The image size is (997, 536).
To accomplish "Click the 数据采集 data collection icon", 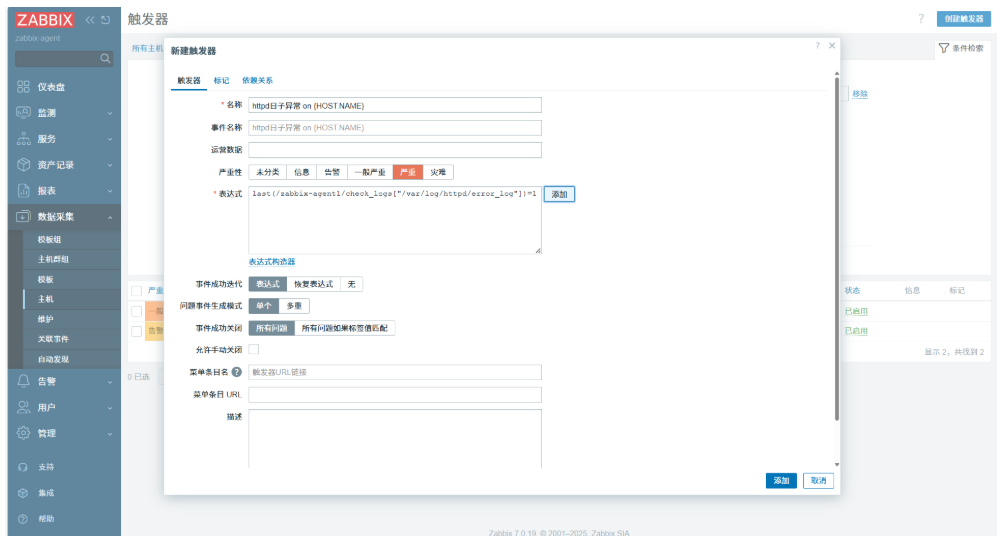I will pyautogui.click(x=24, y=216).
